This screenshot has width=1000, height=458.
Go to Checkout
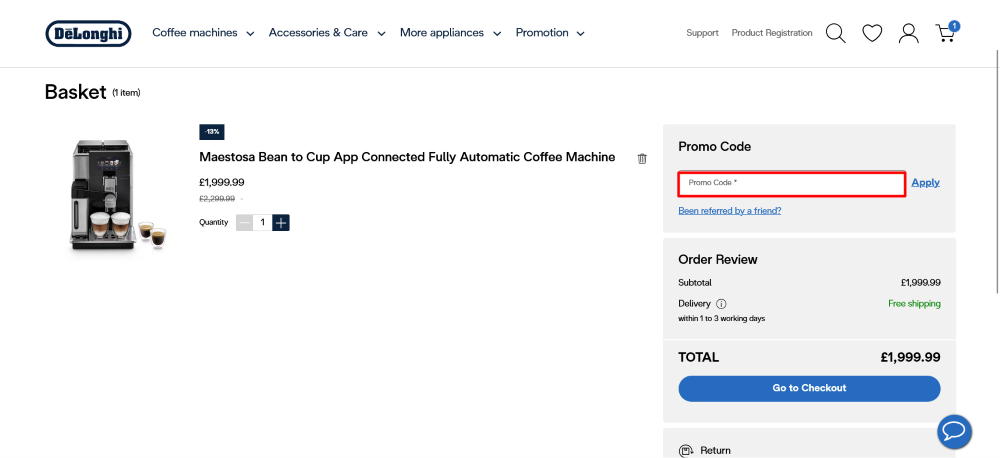coord(809,388)
